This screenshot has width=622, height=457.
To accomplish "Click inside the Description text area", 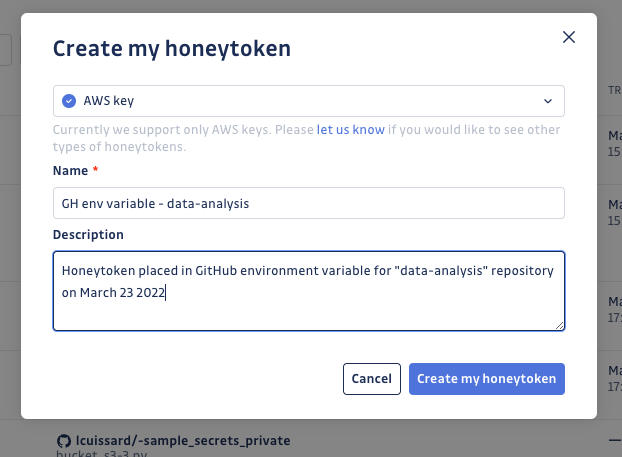I will coord(308,290).
